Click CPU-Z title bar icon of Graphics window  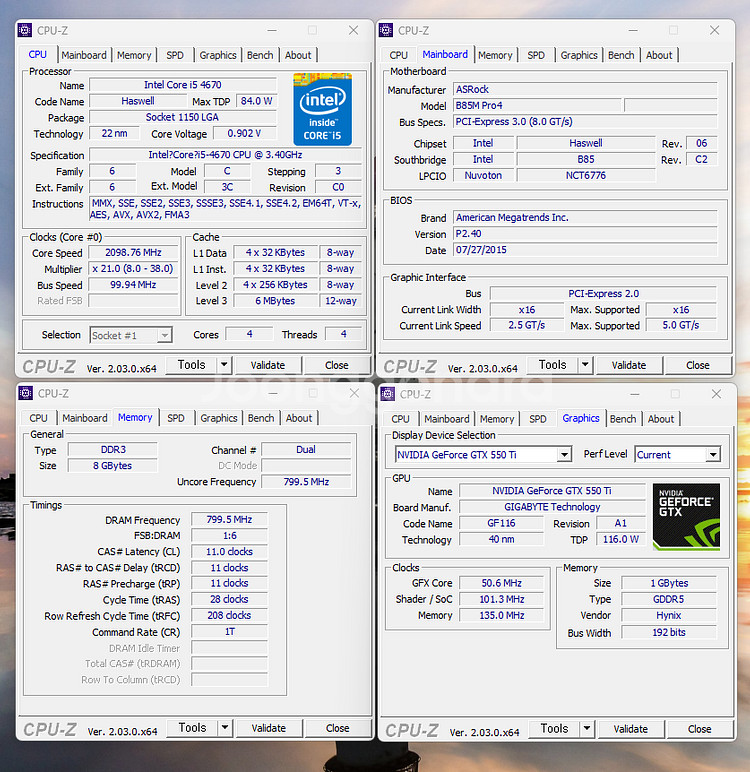click(389, 394)
